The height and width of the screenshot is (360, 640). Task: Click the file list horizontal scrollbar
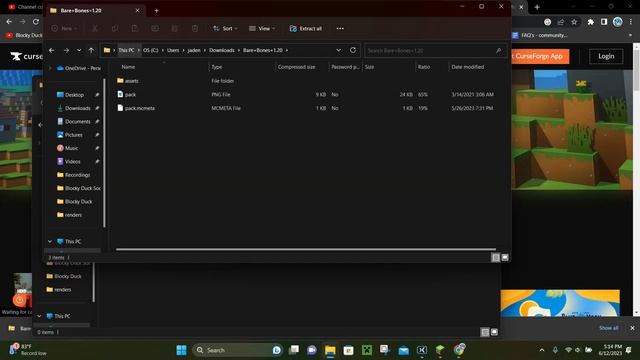click(306, 249)
